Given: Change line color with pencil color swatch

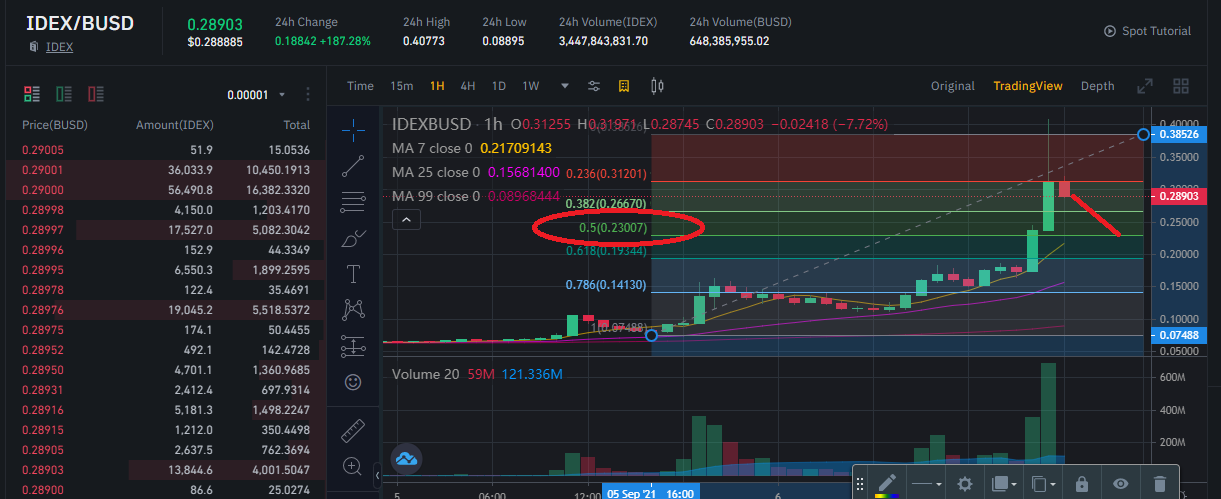Looking at the screenshot, I should [886, 484].
